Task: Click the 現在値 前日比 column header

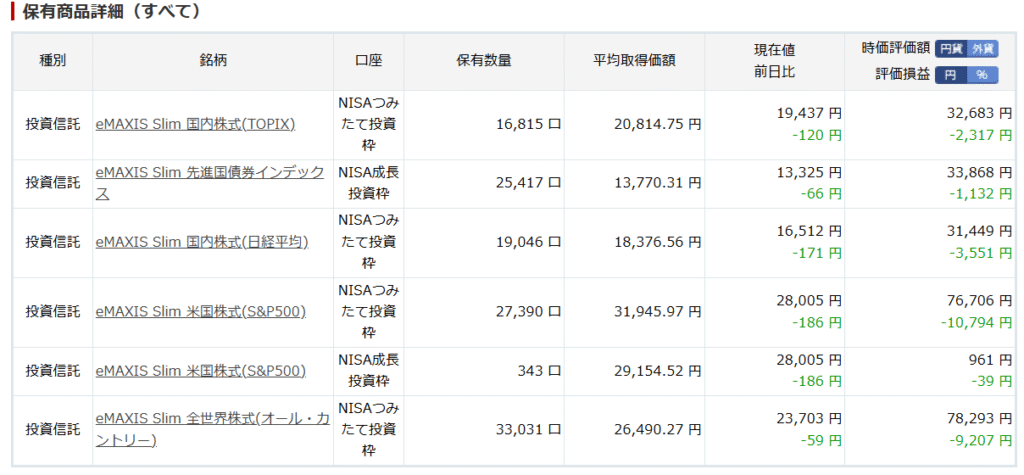Action: (774, 61)
